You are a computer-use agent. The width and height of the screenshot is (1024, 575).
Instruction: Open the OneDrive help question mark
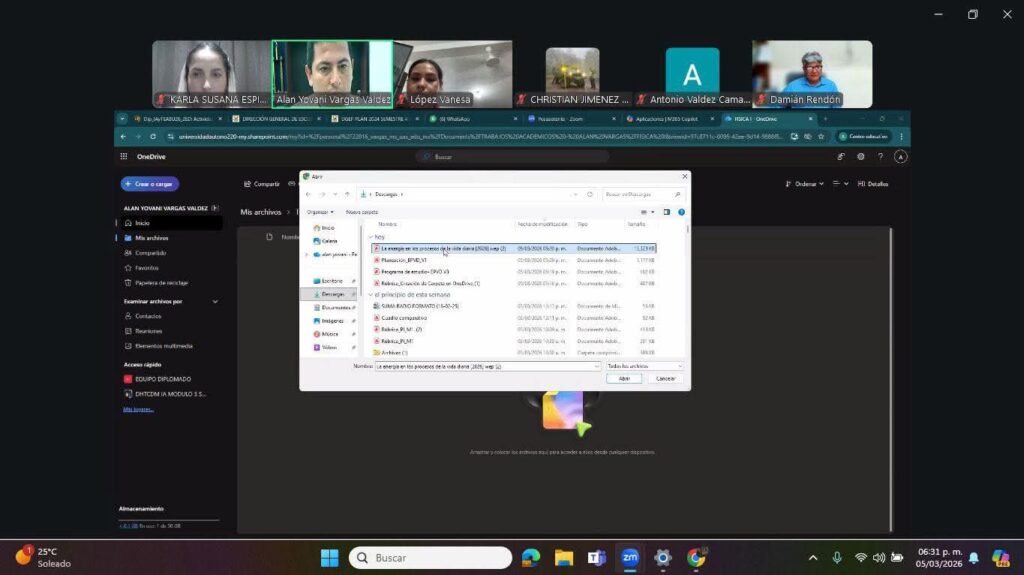(x=880, y=157)
